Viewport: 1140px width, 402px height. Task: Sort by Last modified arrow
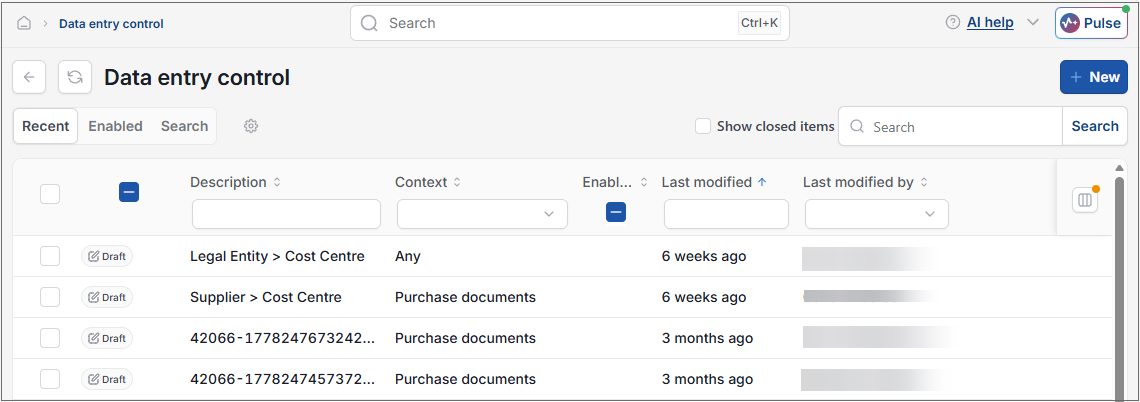click(762, 182)
